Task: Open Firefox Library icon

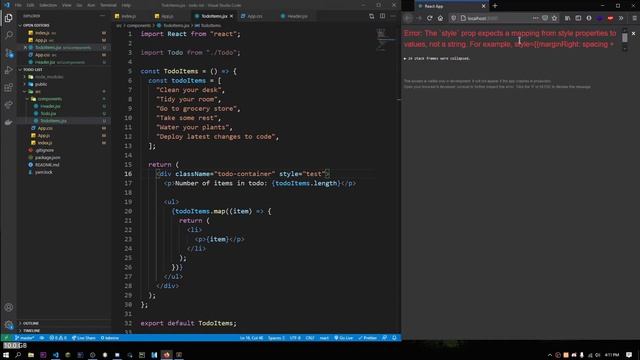Action: [567, 18]
